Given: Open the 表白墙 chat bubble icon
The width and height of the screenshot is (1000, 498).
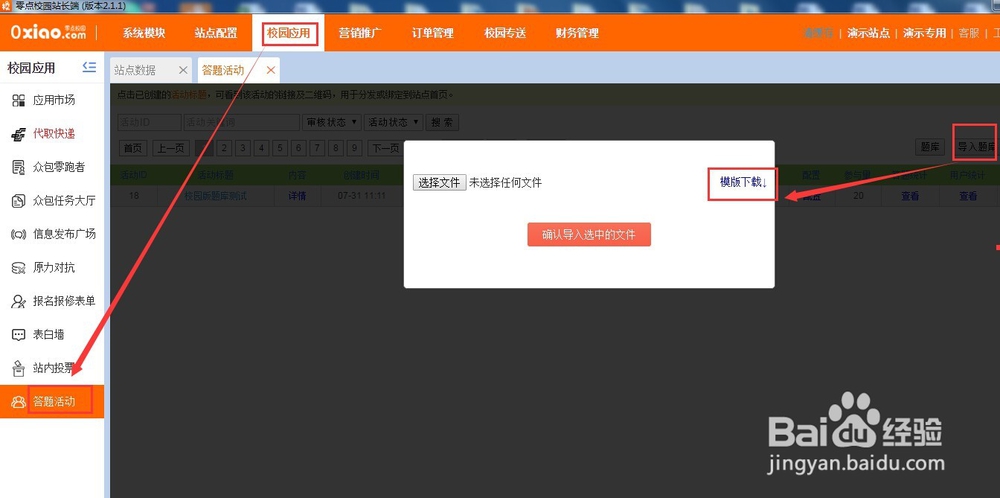Looking at the screenshot, I should coord(18,335).
